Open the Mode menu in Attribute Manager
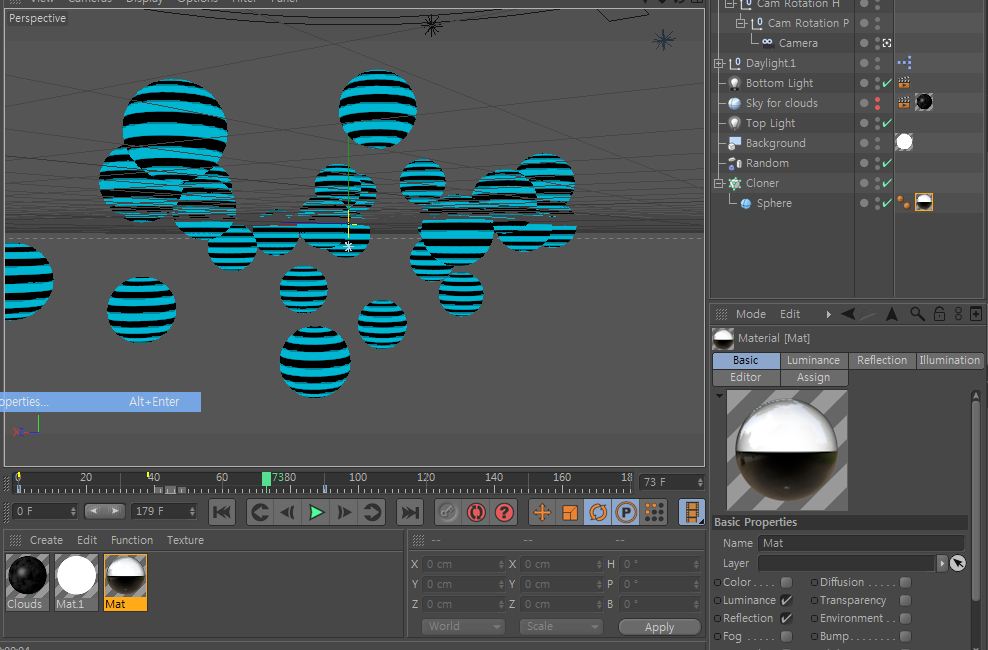Image resolution: width=988 pixels, height=650 pixels. [750, 314]
